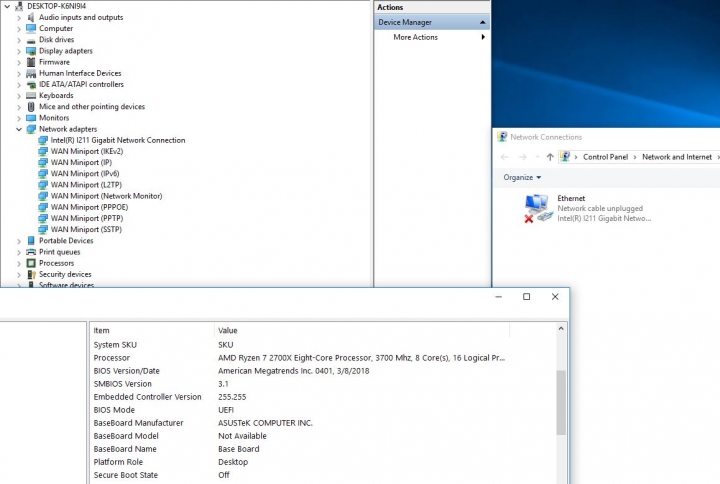Screen dimensions: 720x484
Task: Select the Platform Role row
Action: 299,462
